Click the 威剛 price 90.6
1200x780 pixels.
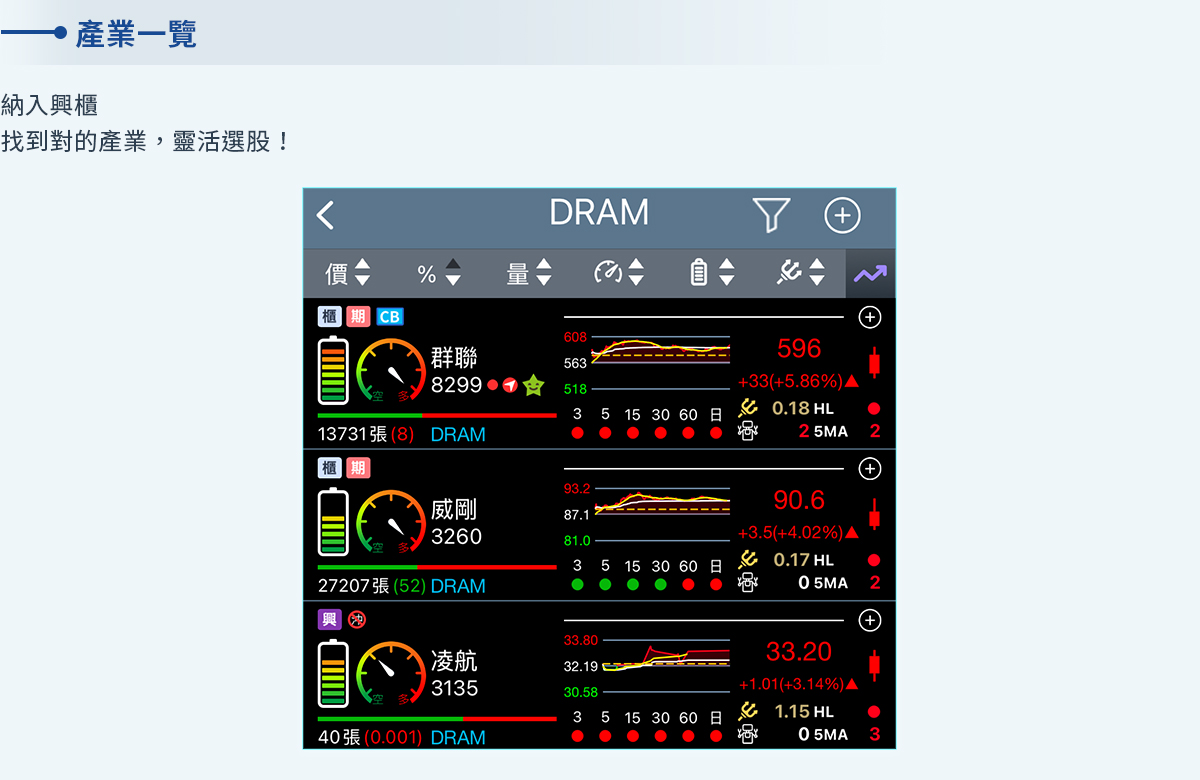[x=799, y=500]
